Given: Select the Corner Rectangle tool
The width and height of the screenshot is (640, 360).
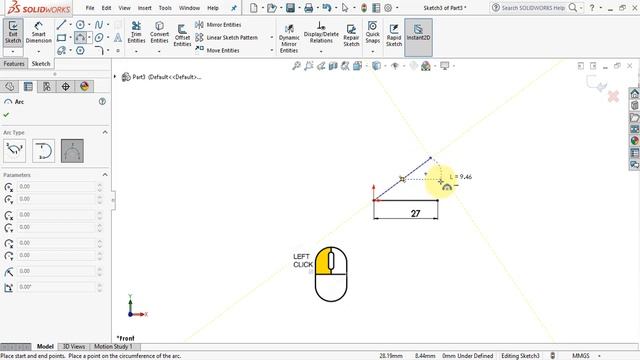Looking at the screenshot, I should pos(61,38).
